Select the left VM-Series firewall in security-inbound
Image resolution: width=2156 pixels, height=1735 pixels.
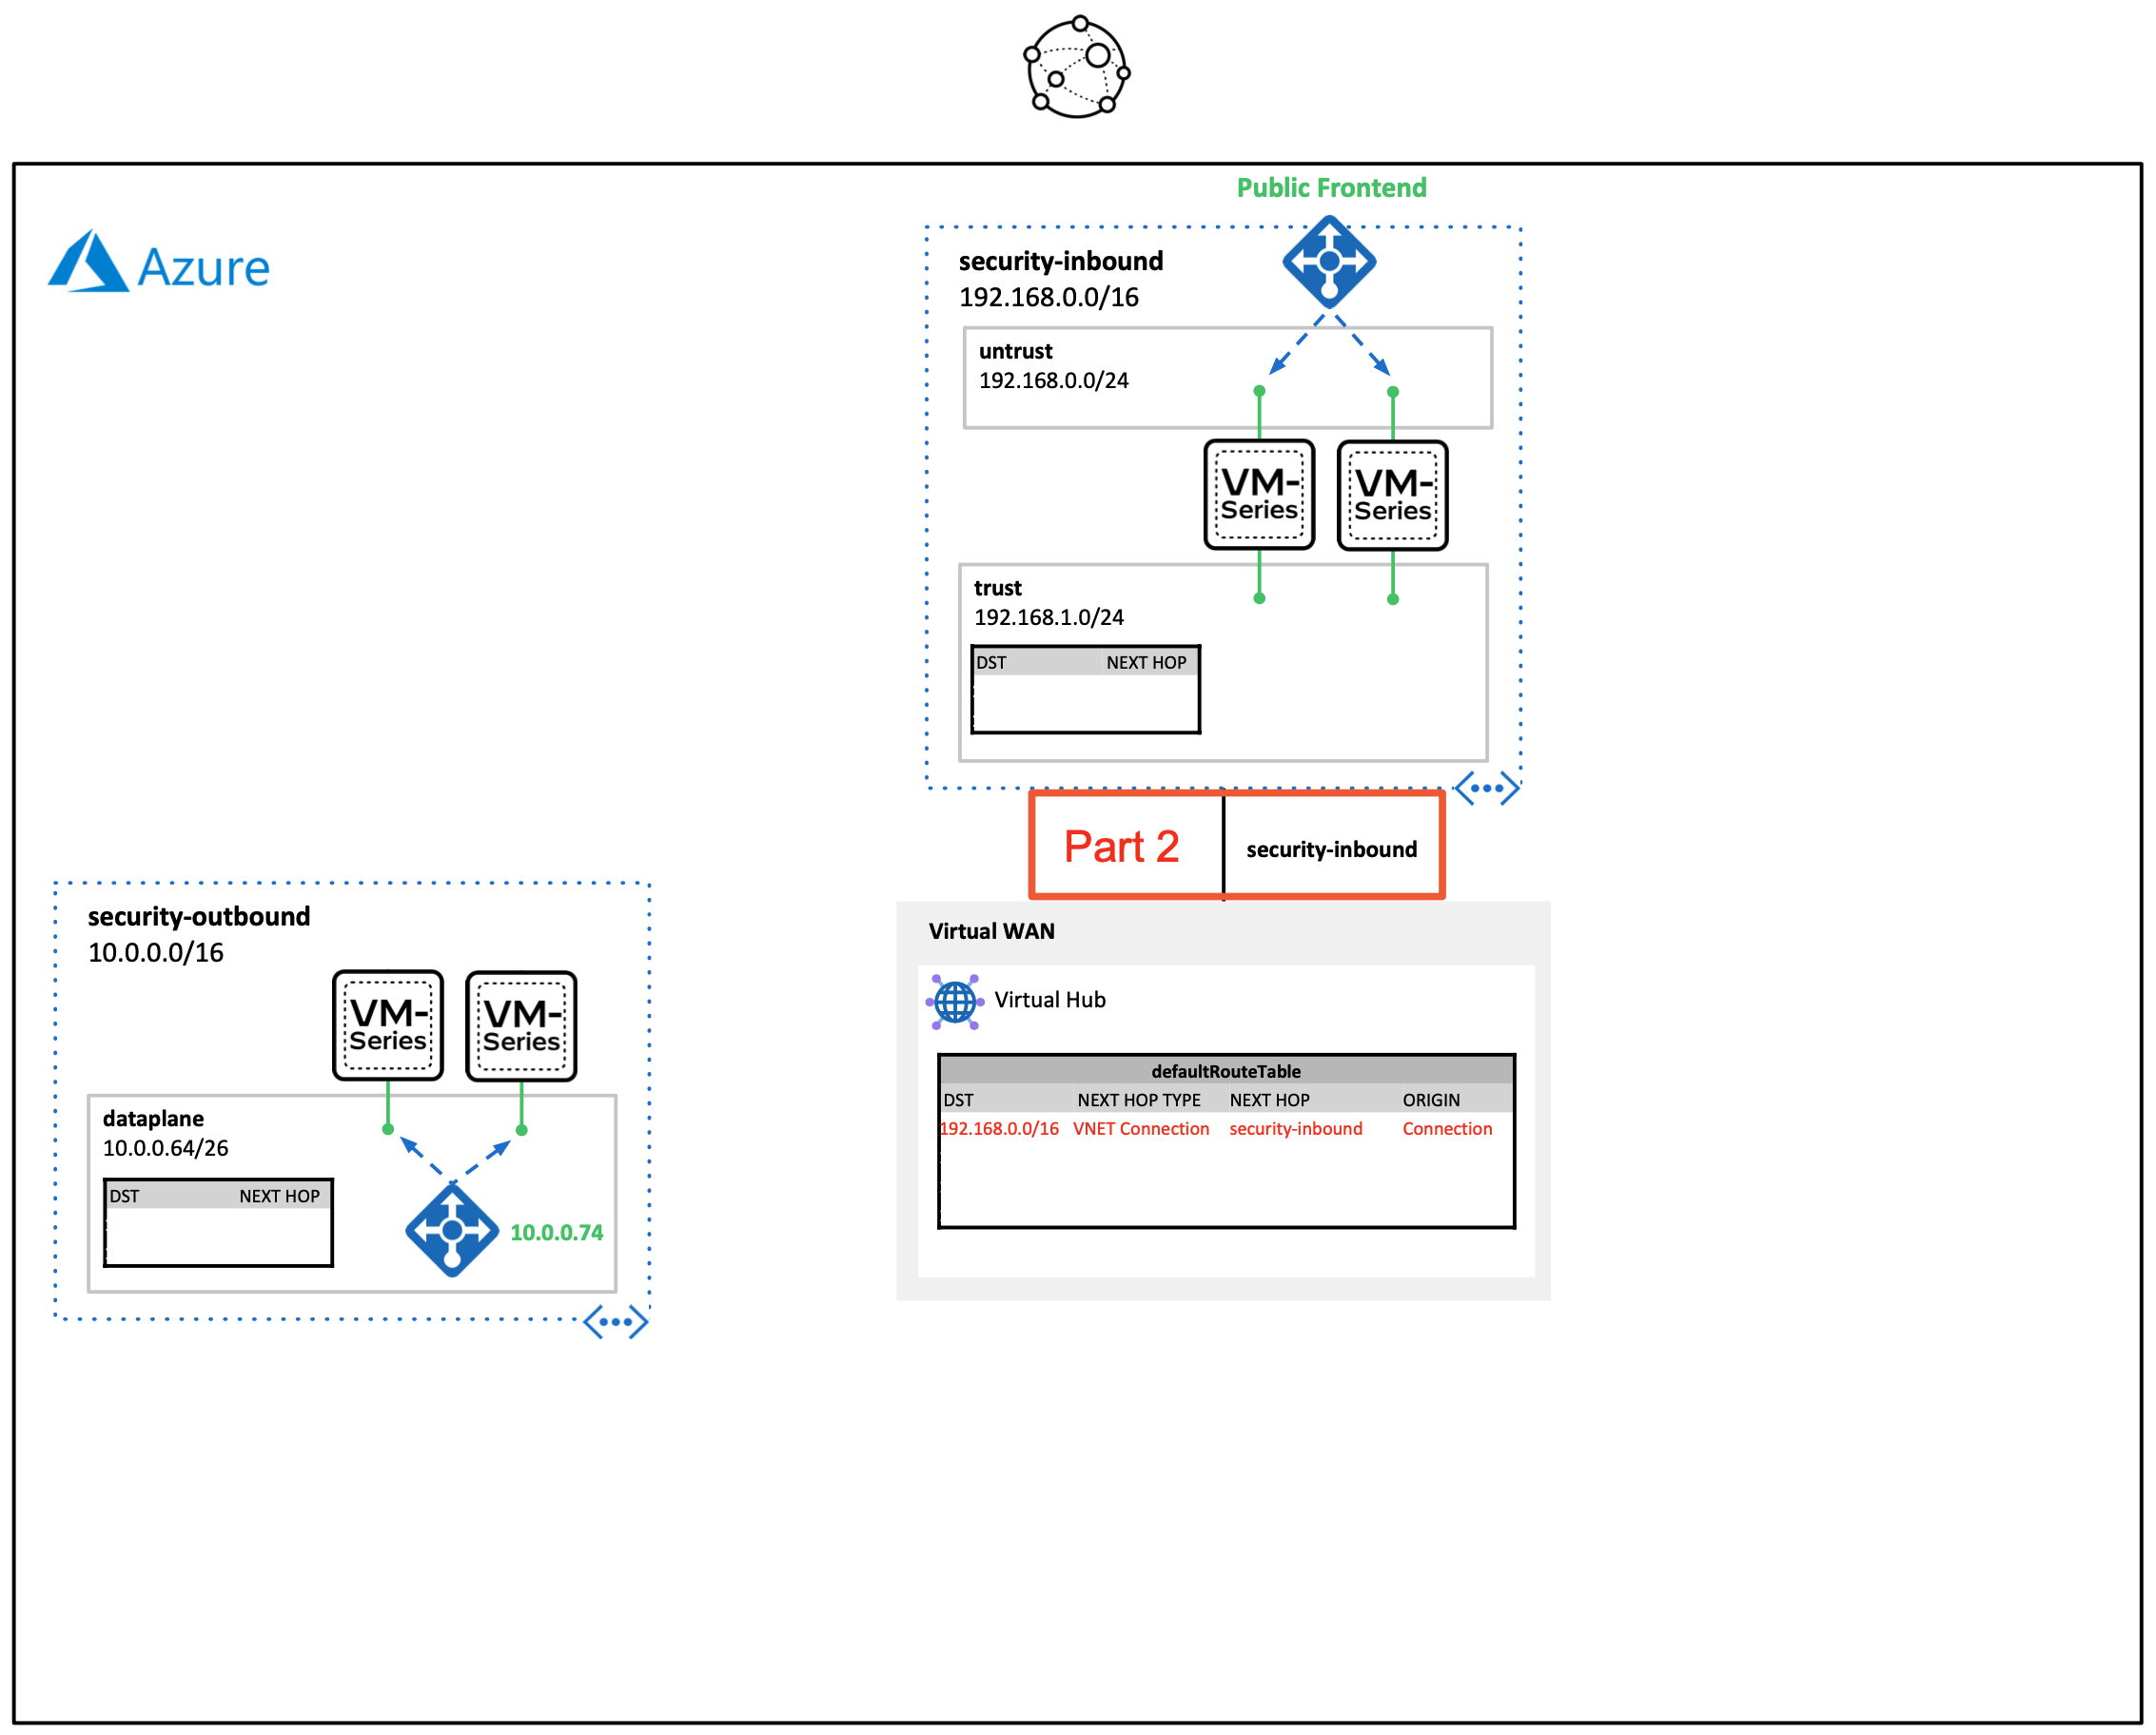(x=1259, y=495)
